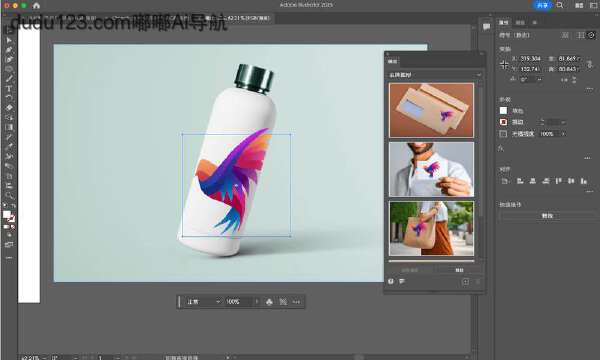
Task: Open the Home screen icon
Action: [36, 5]
